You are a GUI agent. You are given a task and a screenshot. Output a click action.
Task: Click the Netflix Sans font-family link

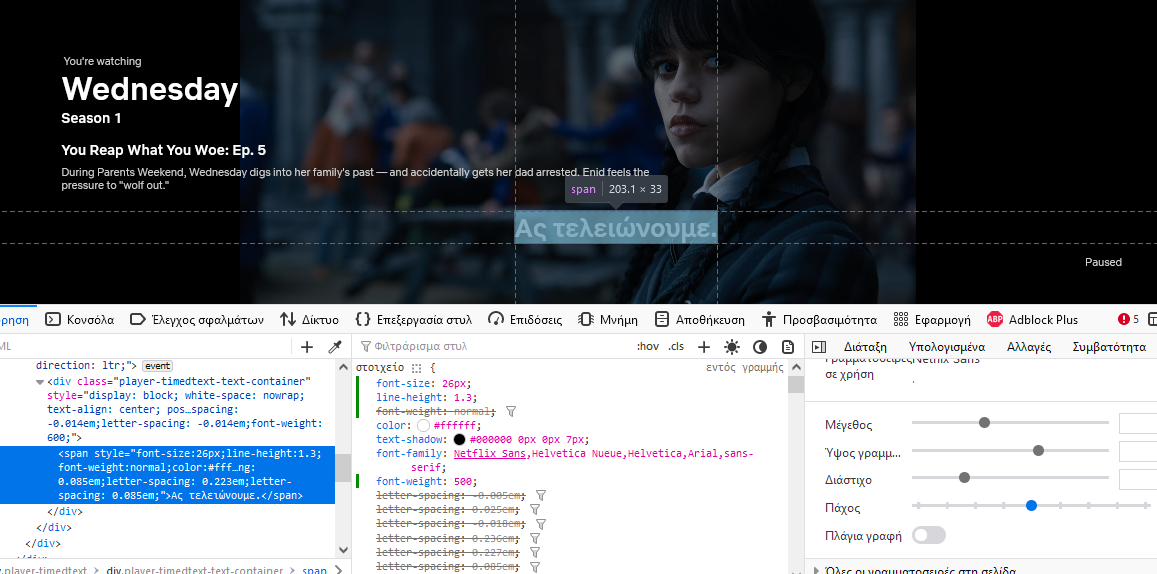(491, 454)
